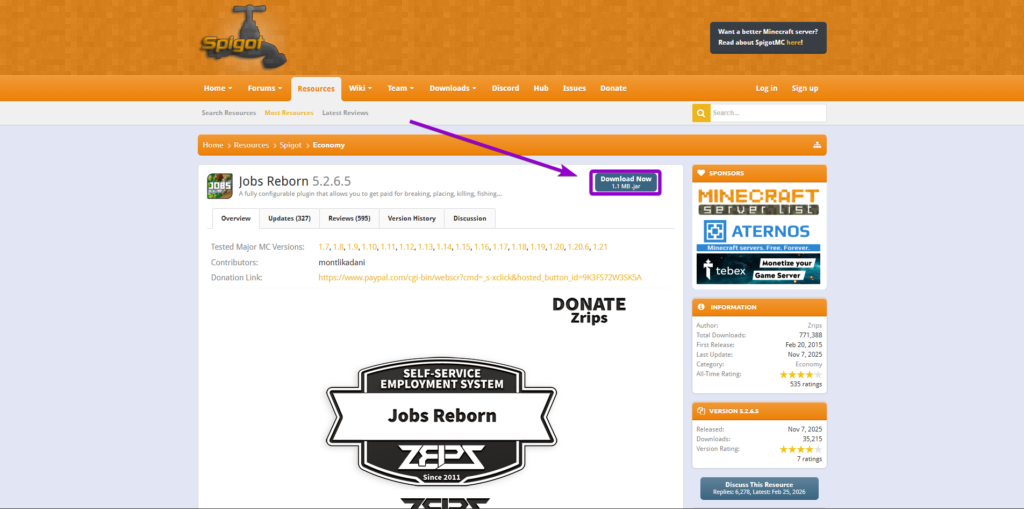The height and width of the screenshot is (509, 1024).
Task: Click the Download Now button
Action: (626, 182)
